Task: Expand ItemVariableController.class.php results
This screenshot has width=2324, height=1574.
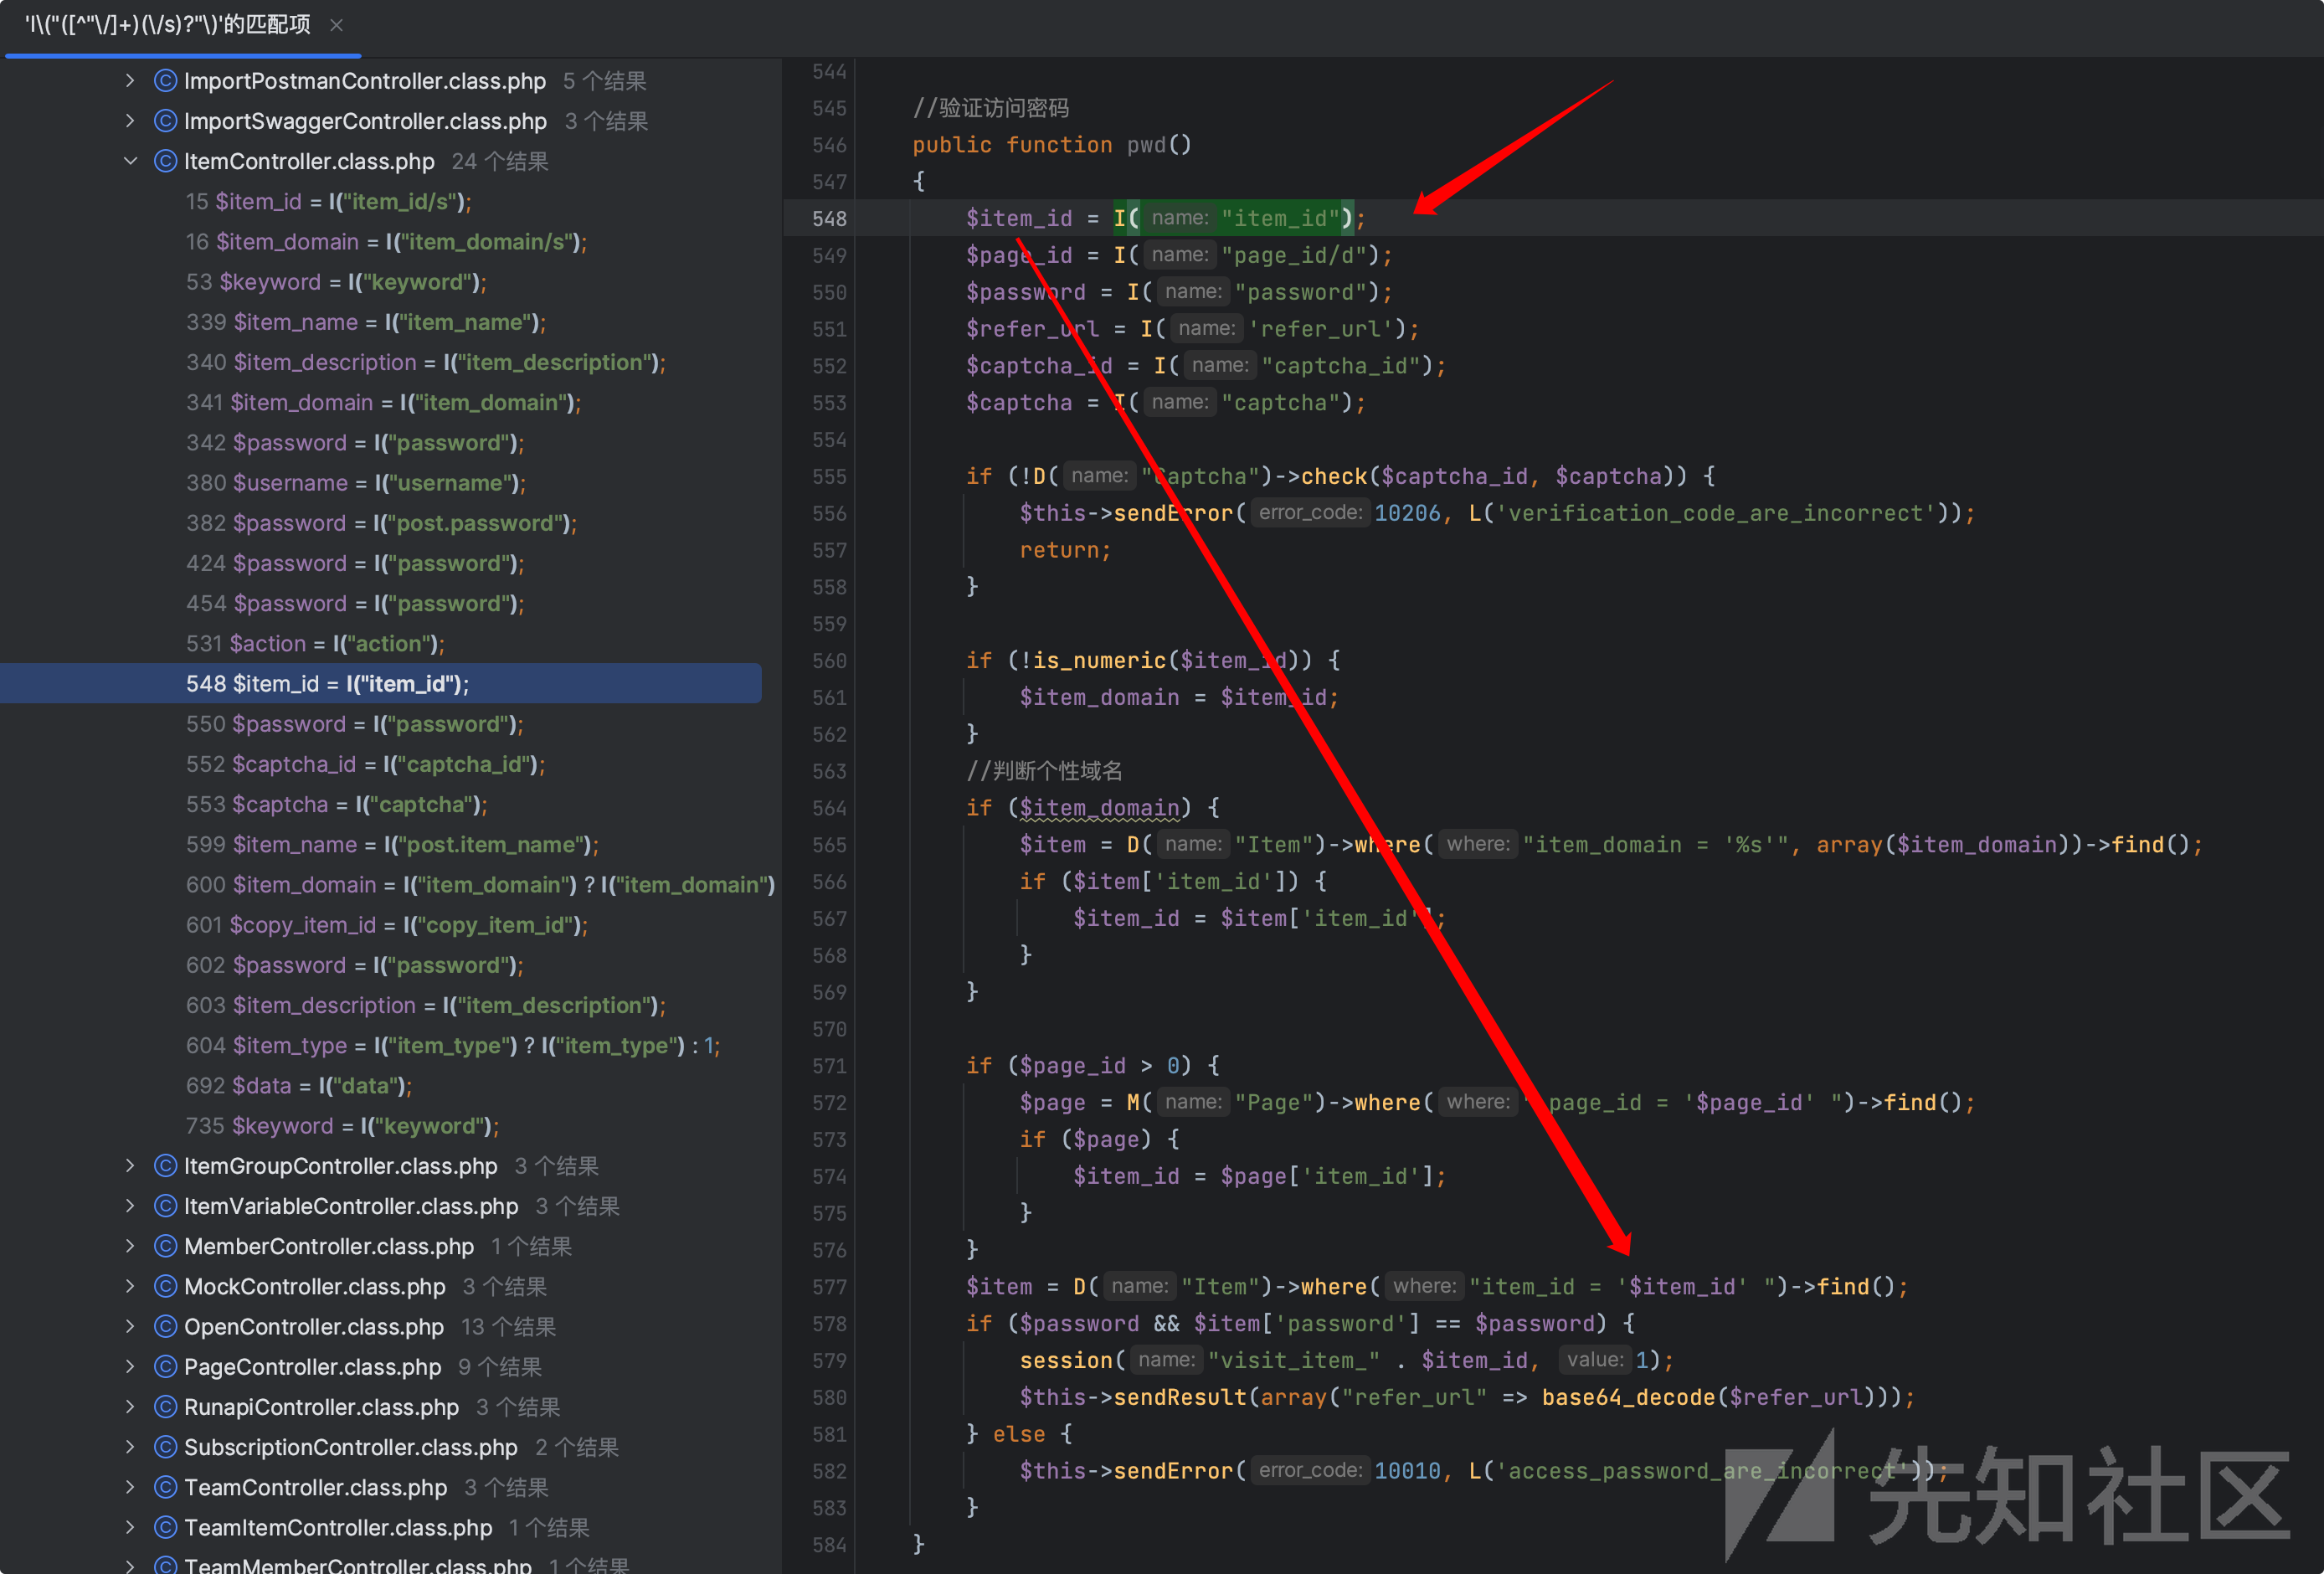Action: (x=130, y=1205)
